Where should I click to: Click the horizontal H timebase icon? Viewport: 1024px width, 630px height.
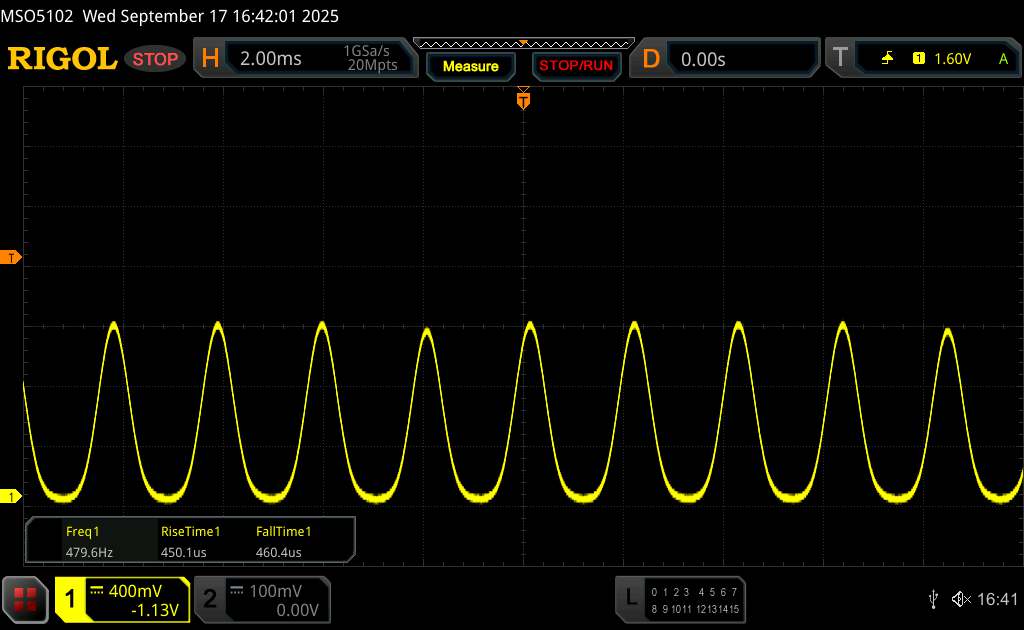210,59
